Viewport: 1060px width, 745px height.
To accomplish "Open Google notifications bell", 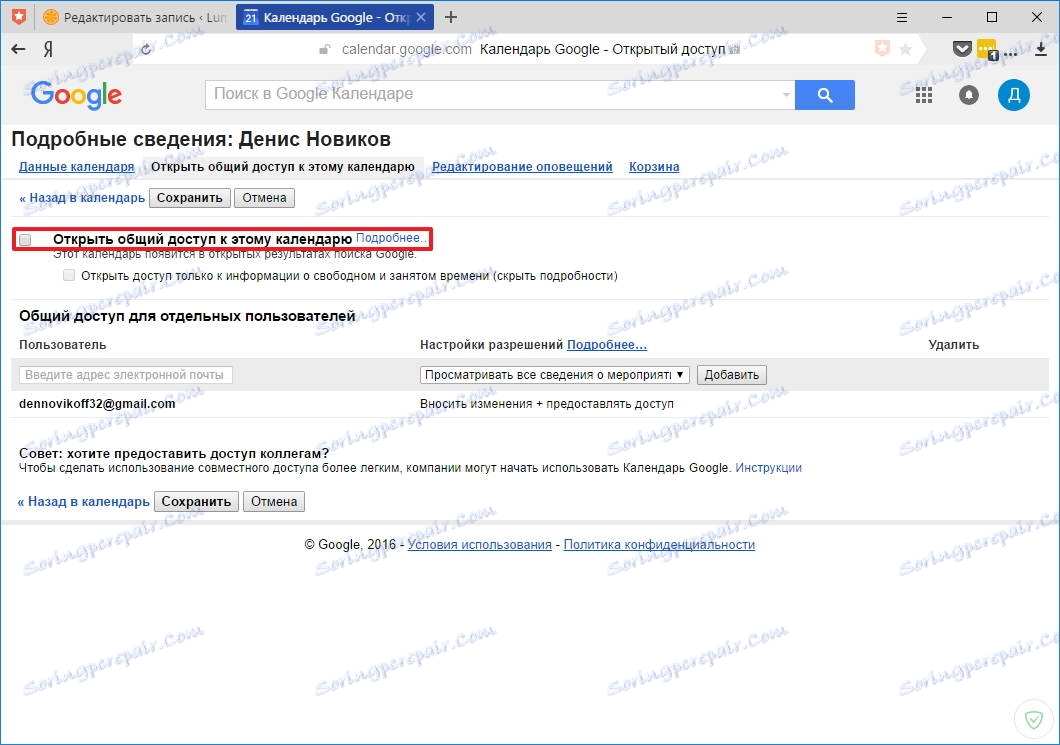I will [x=969, y=95].
